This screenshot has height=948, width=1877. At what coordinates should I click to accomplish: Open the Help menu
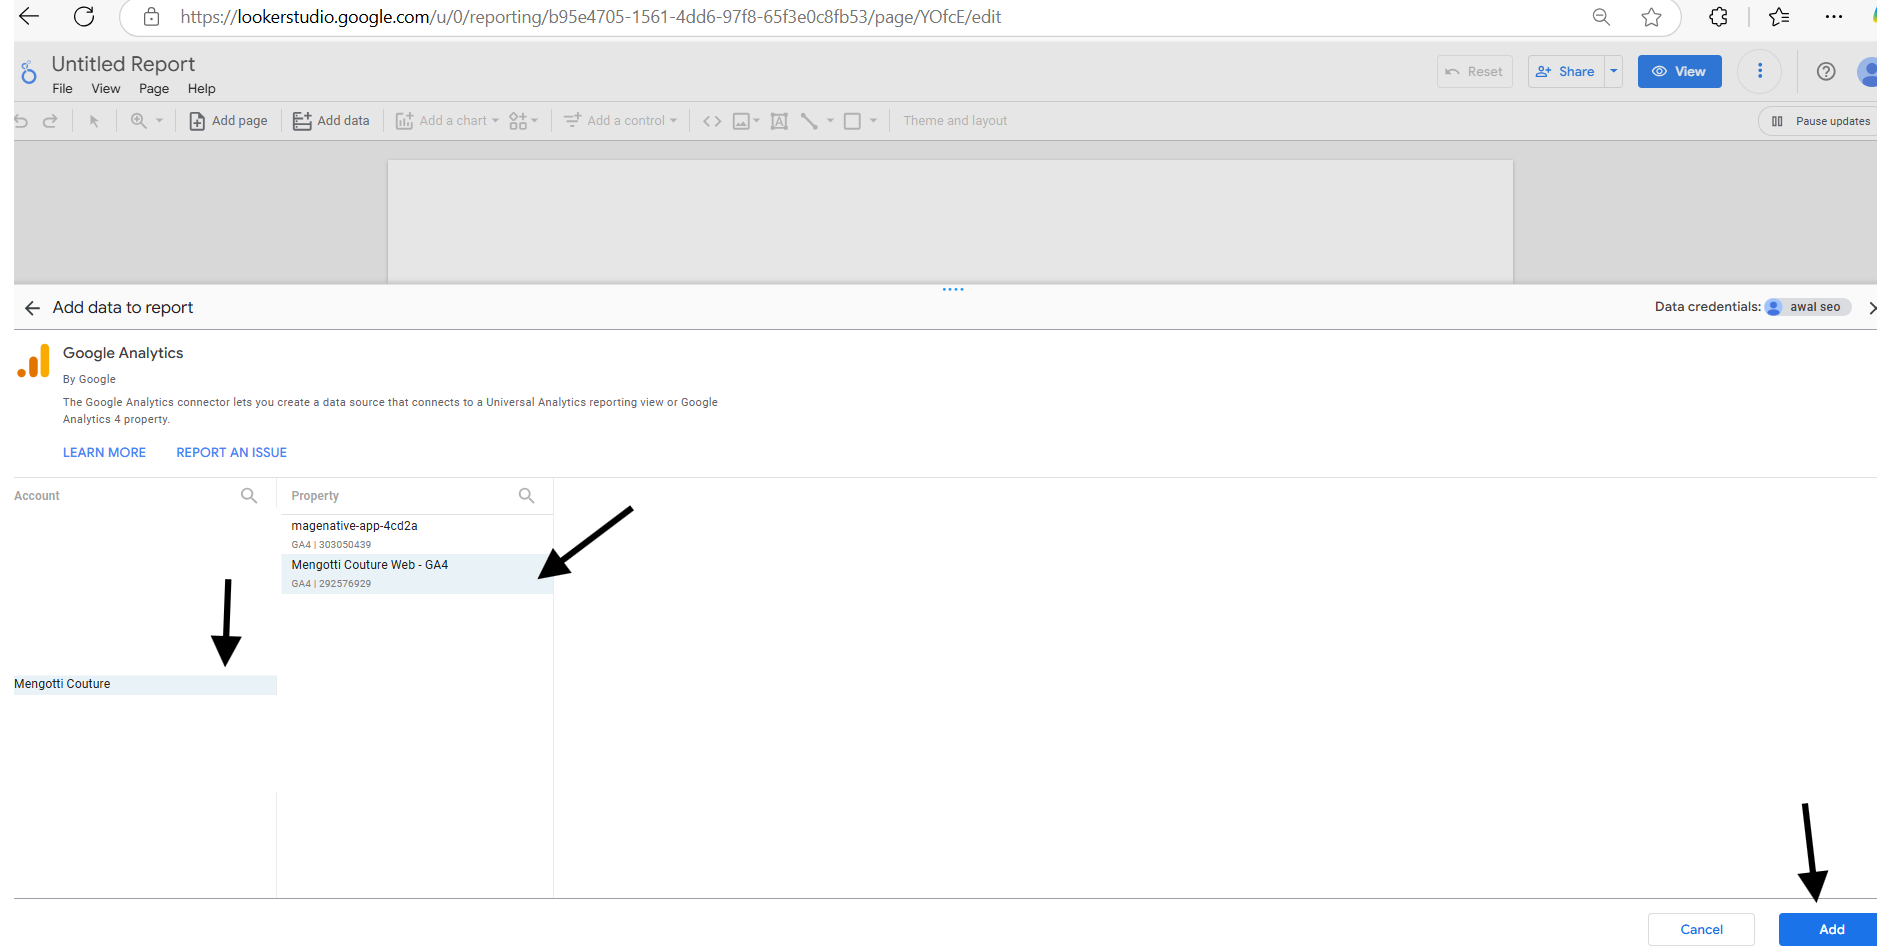pyautogui.click(x=201, y=89)
